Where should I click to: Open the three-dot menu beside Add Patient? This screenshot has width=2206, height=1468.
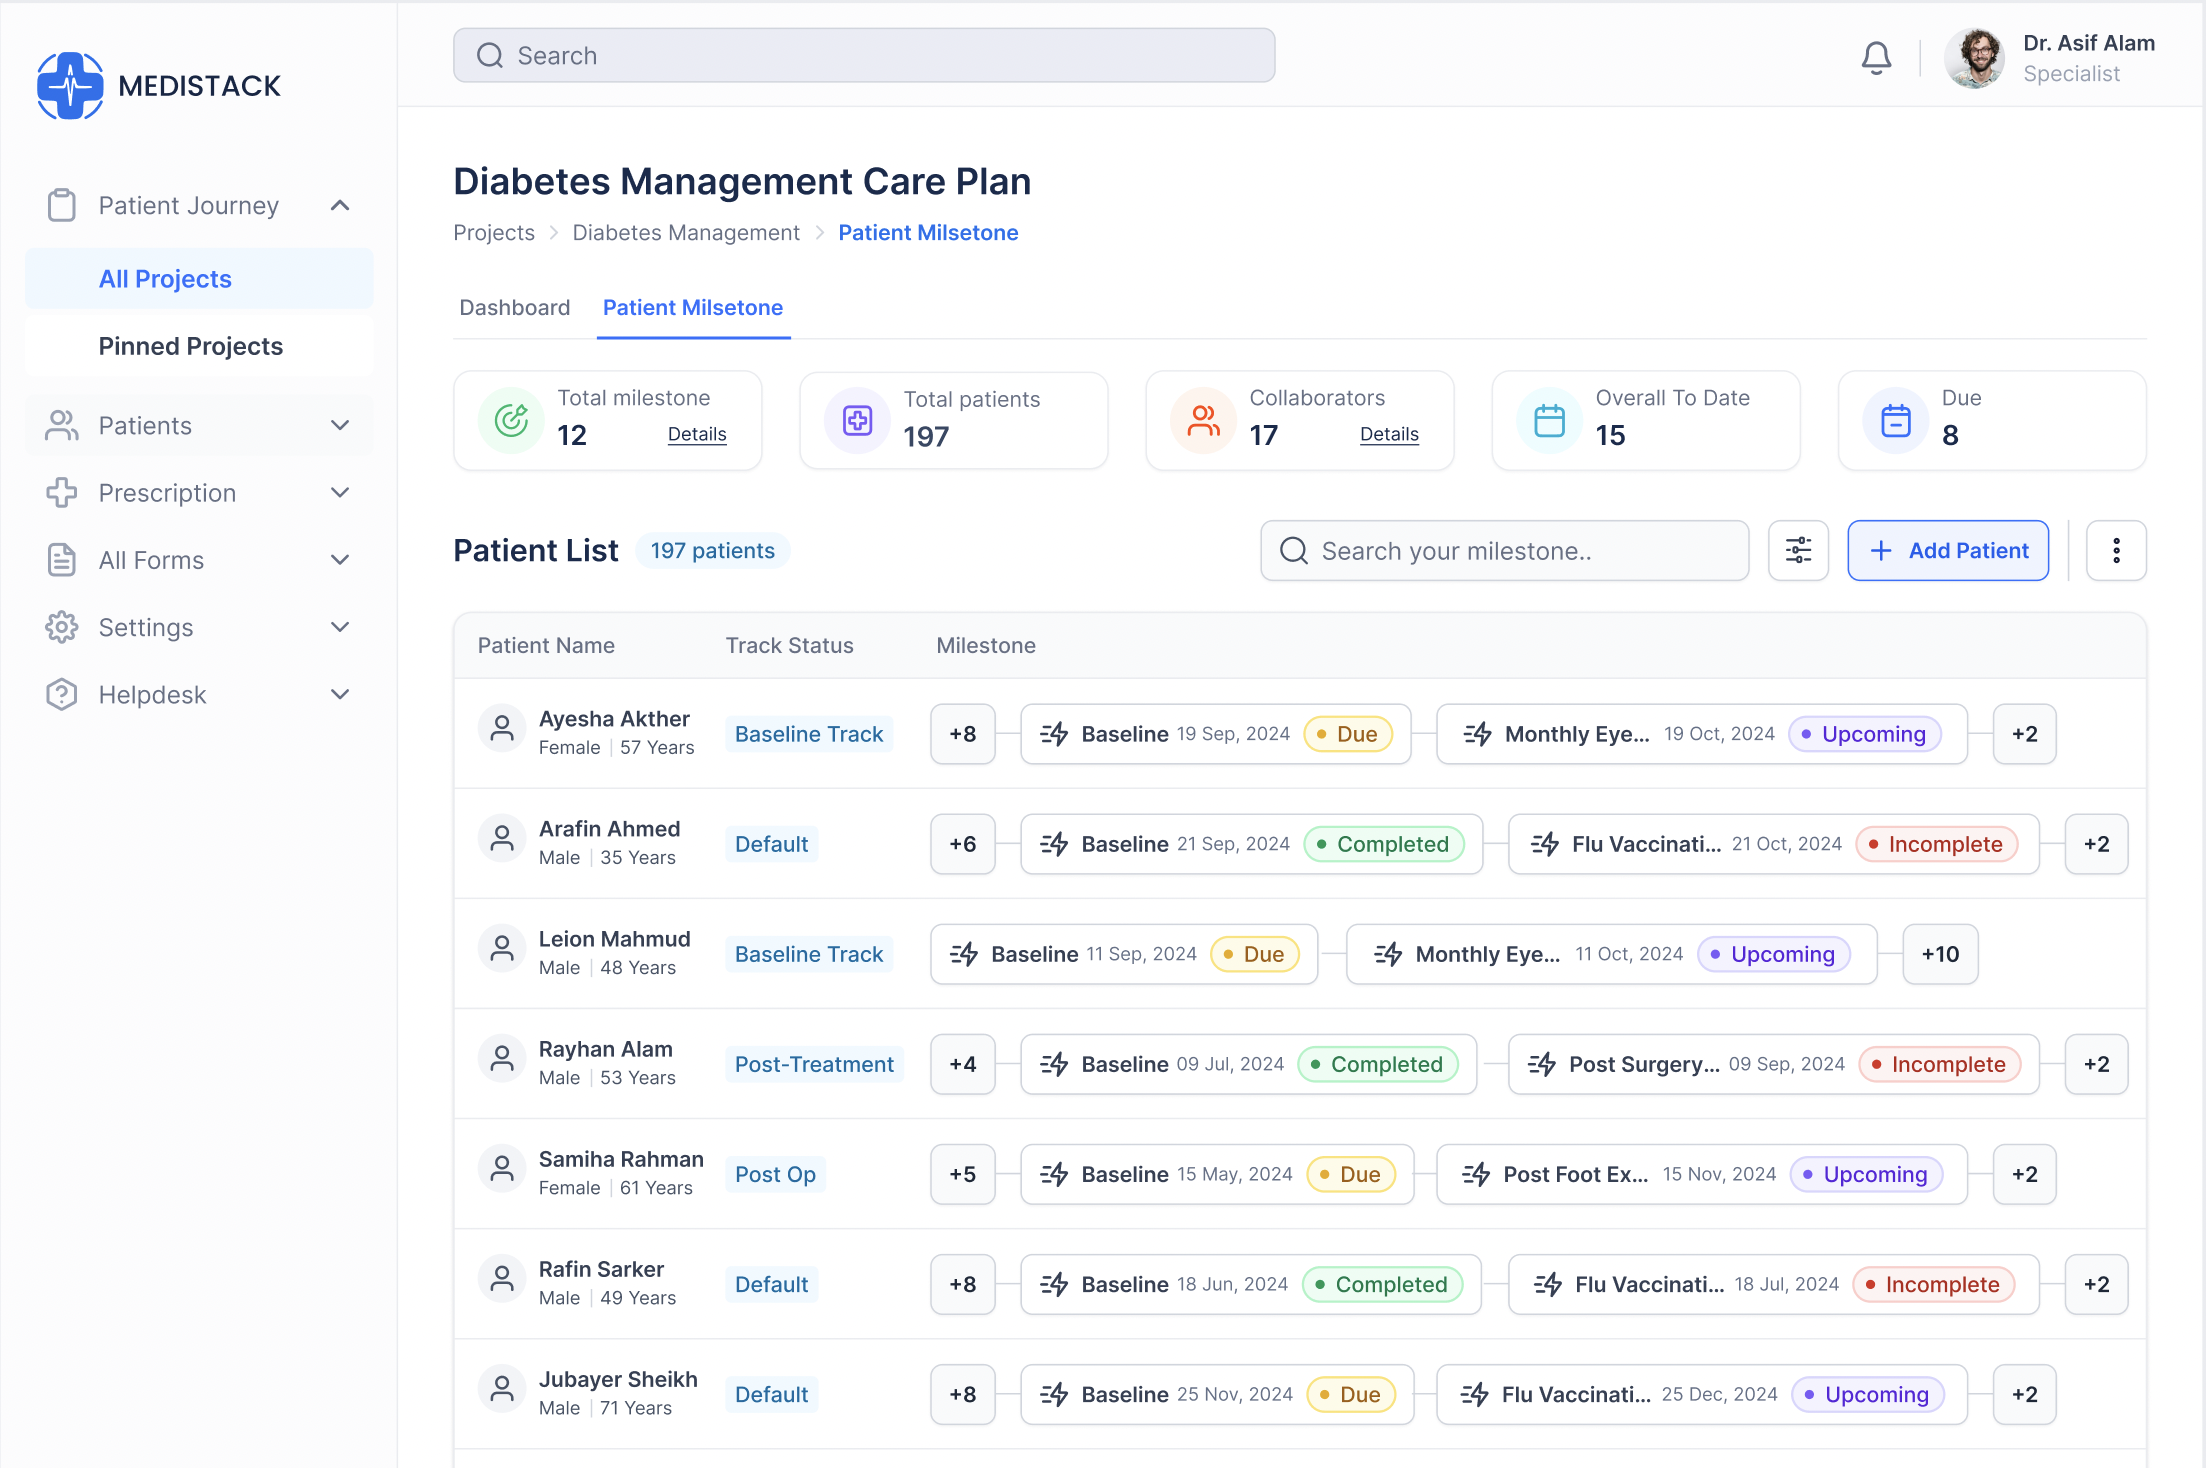tap(2116, 550)
